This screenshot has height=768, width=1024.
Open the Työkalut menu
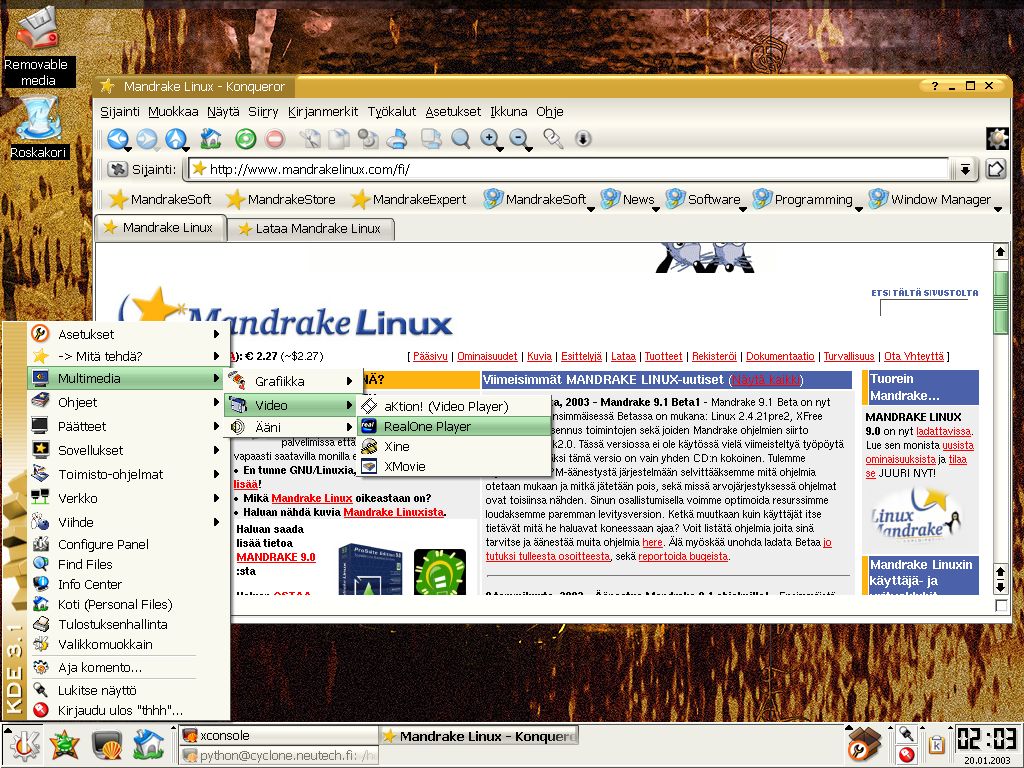(392, 112)
